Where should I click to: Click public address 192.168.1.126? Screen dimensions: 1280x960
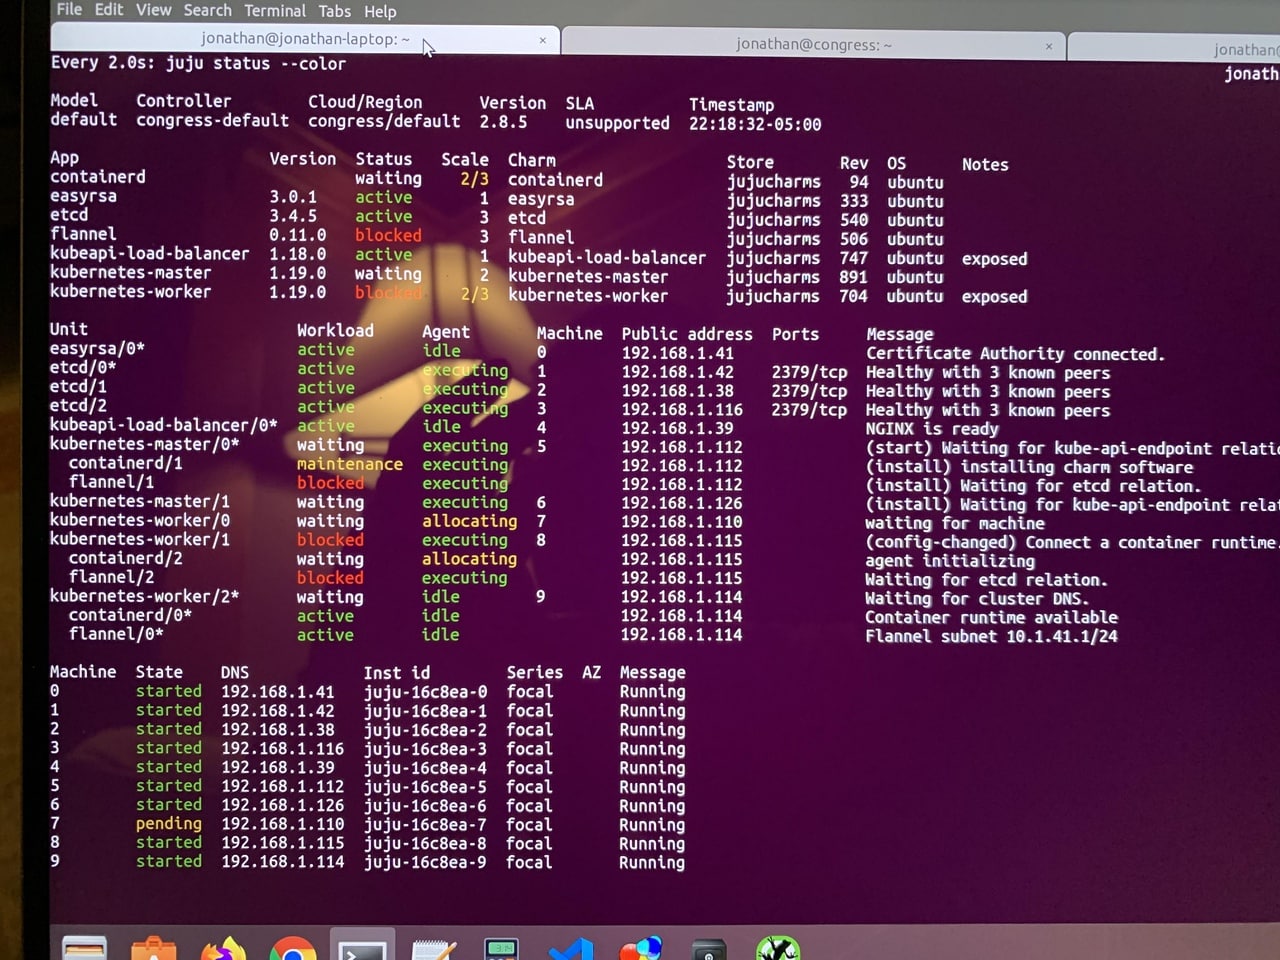click(x=682, y=503)
